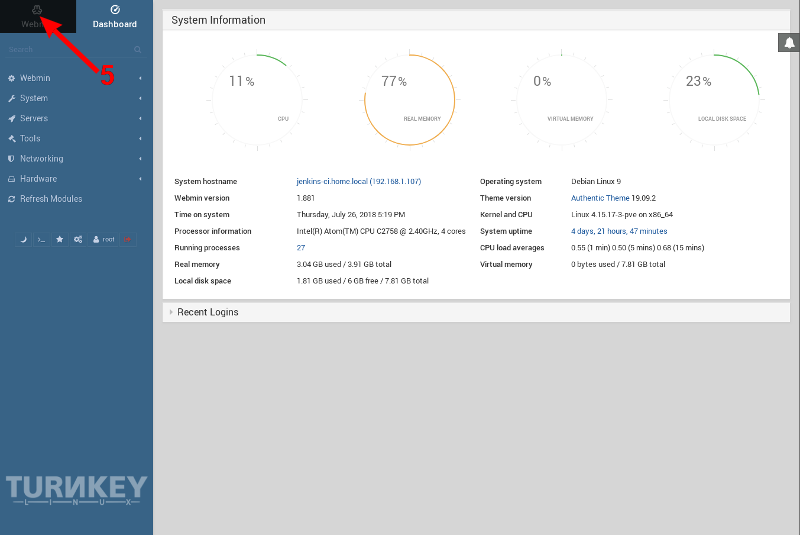The width and height of the screenshot is (800, 535).
Task: Switch to the Webmin tab
Action: (37, 16)
